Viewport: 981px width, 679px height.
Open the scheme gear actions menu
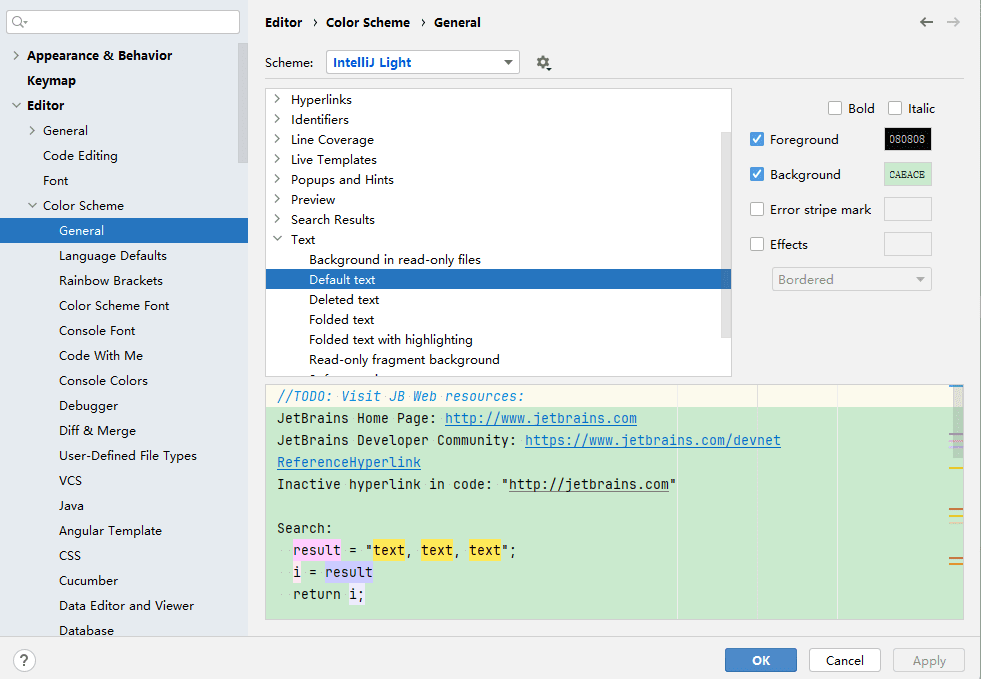coord(543,63)
